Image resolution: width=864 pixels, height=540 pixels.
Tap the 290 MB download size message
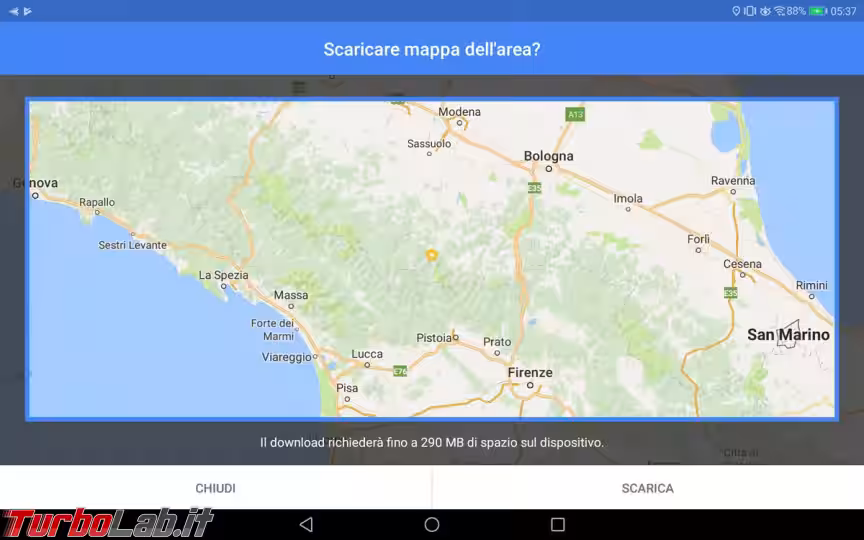click(431, 442)
